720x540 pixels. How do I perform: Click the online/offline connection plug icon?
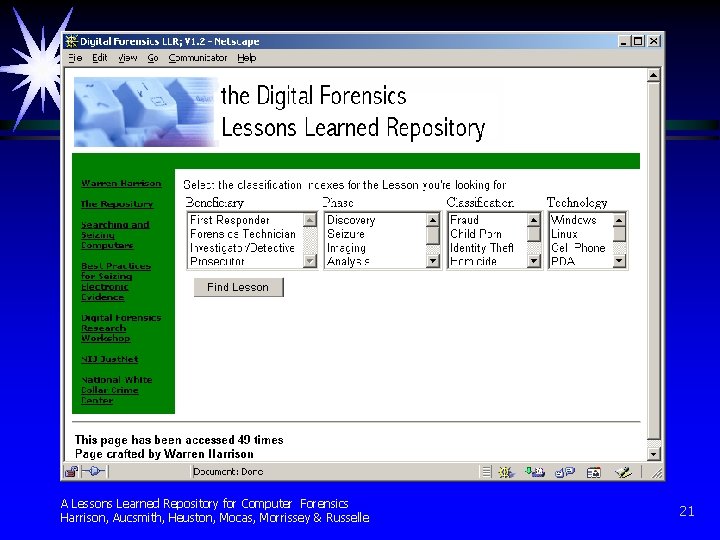[x=95, y=472]
